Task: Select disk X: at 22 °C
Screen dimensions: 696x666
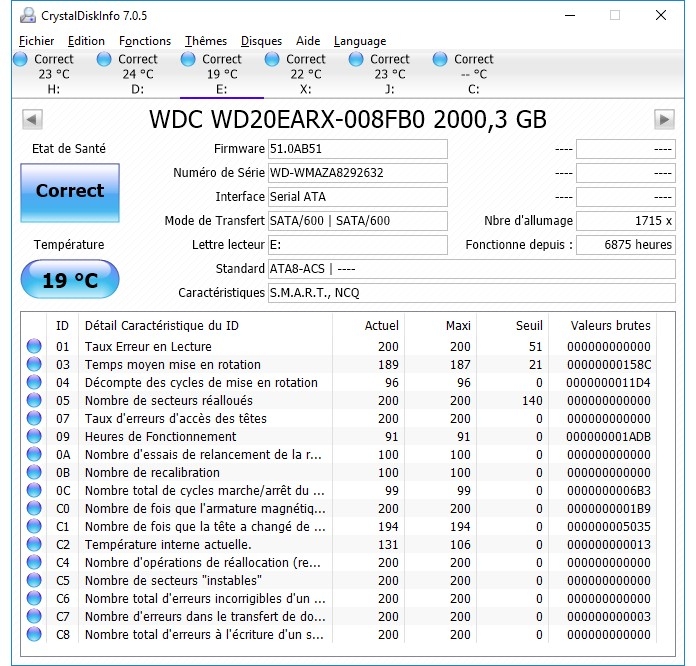Action: point(305,74)
